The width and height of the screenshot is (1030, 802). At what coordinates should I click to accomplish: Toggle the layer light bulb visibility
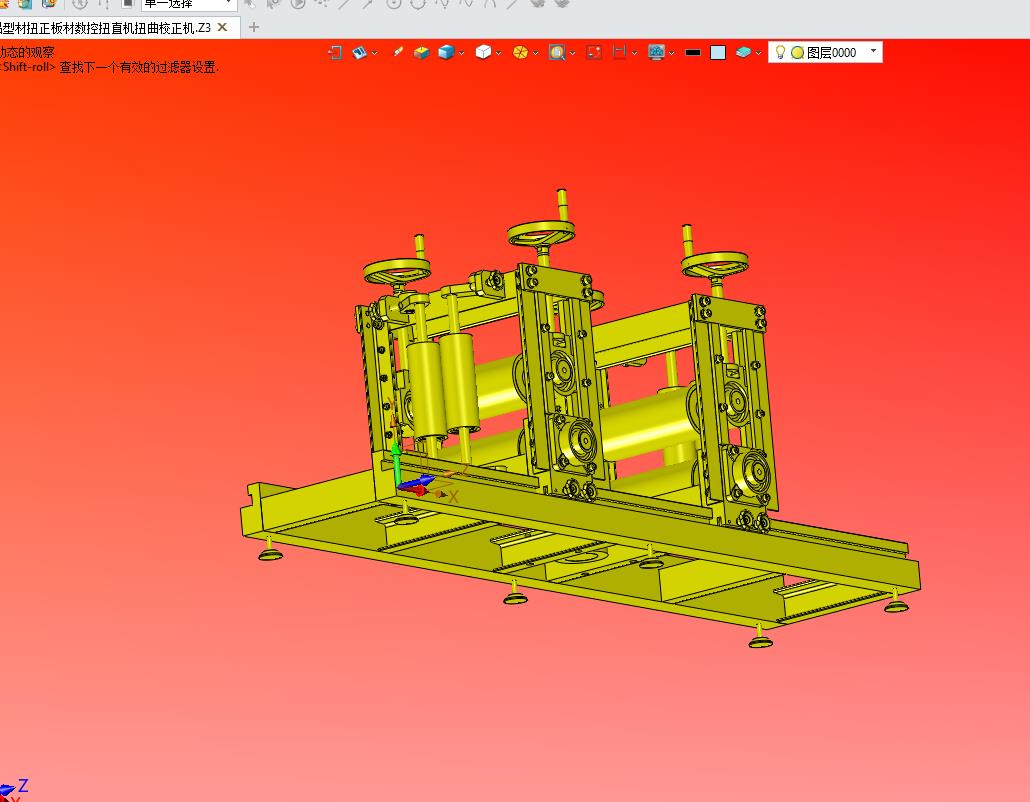780,52
